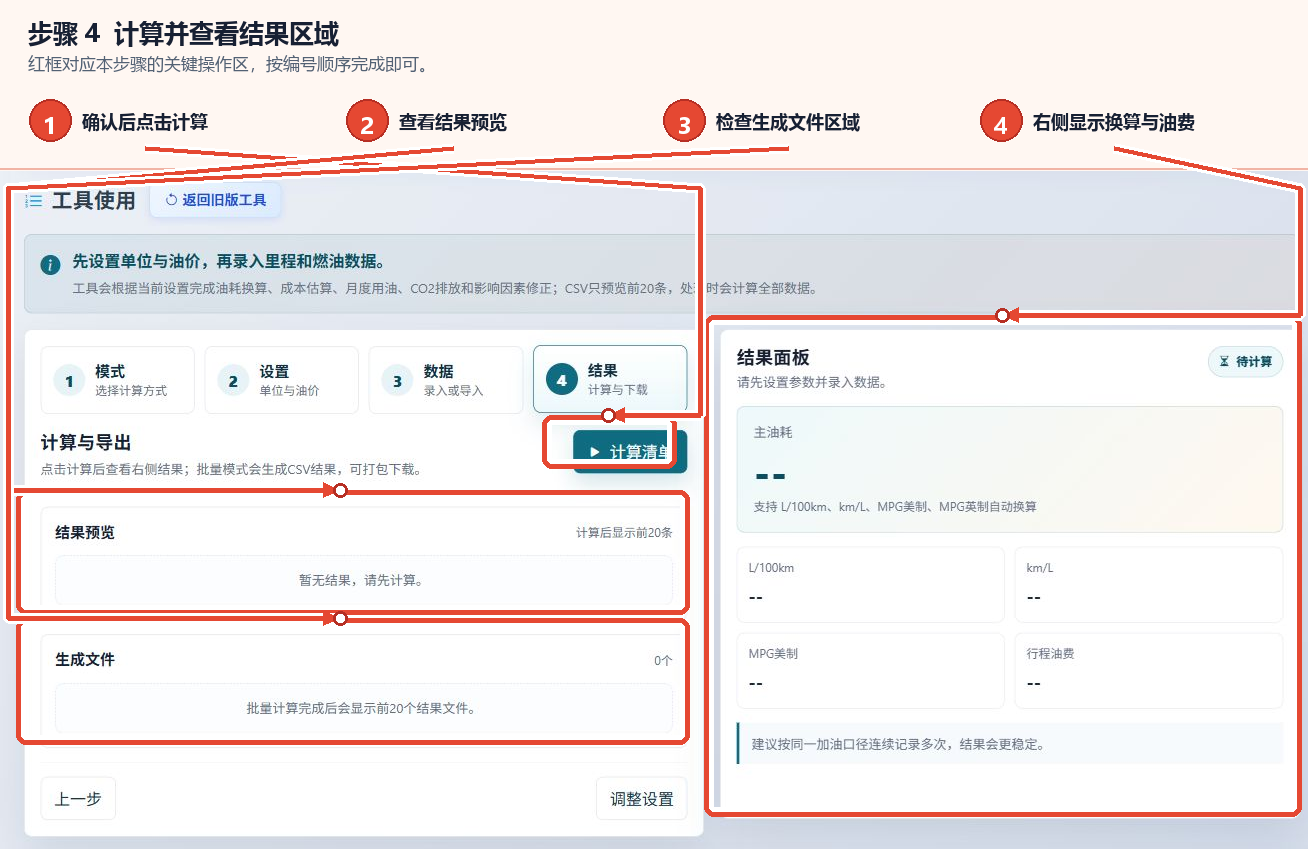The width and height of the screenshot is (1308, 849).
Task: Click 批量计算完成后会显示前20个结果文件 text
Action: 364,708
